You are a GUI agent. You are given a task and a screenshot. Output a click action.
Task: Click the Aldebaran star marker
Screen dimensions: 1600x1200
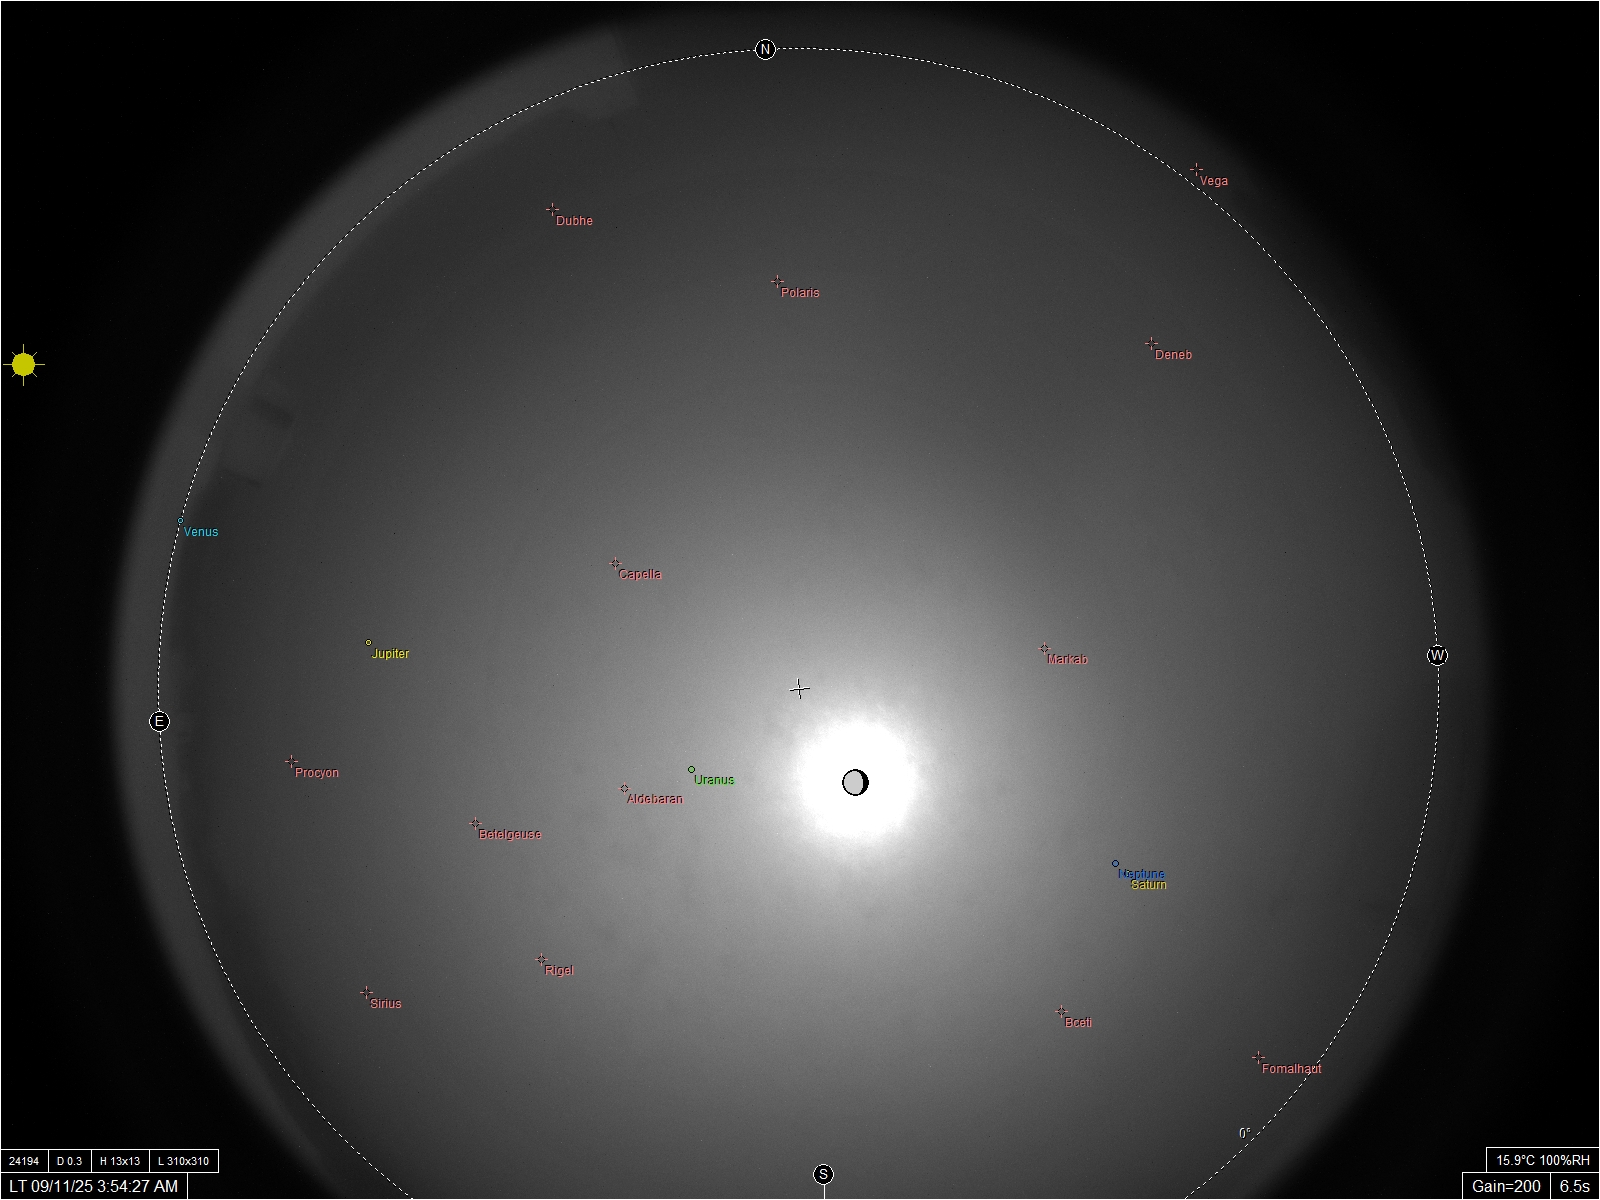tap(624, 789)
